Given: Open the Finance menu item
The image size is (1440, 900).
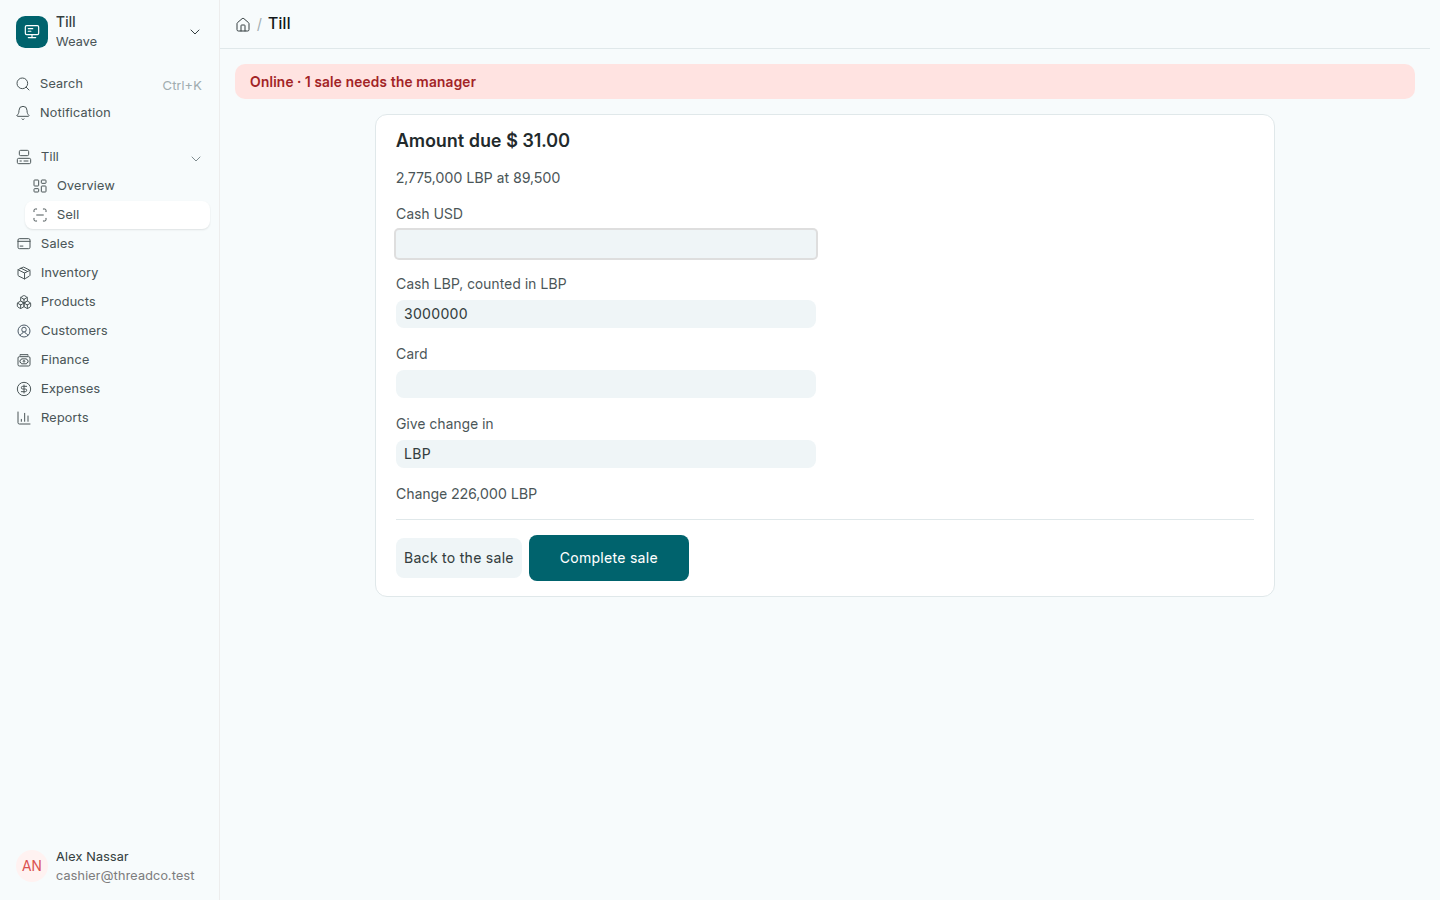Looking at the screenshot, I should pos(110,360).
